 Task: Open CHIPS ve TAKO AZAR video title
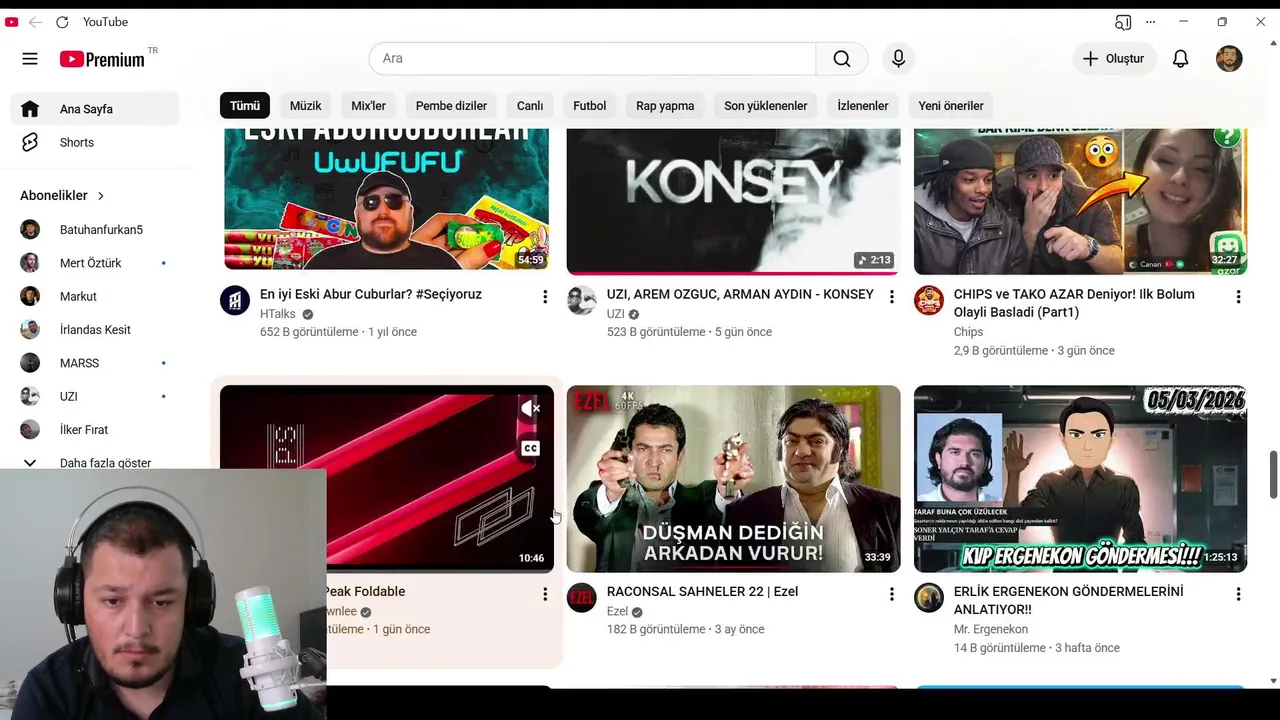pyautogui.click(x=1074, y=304)
